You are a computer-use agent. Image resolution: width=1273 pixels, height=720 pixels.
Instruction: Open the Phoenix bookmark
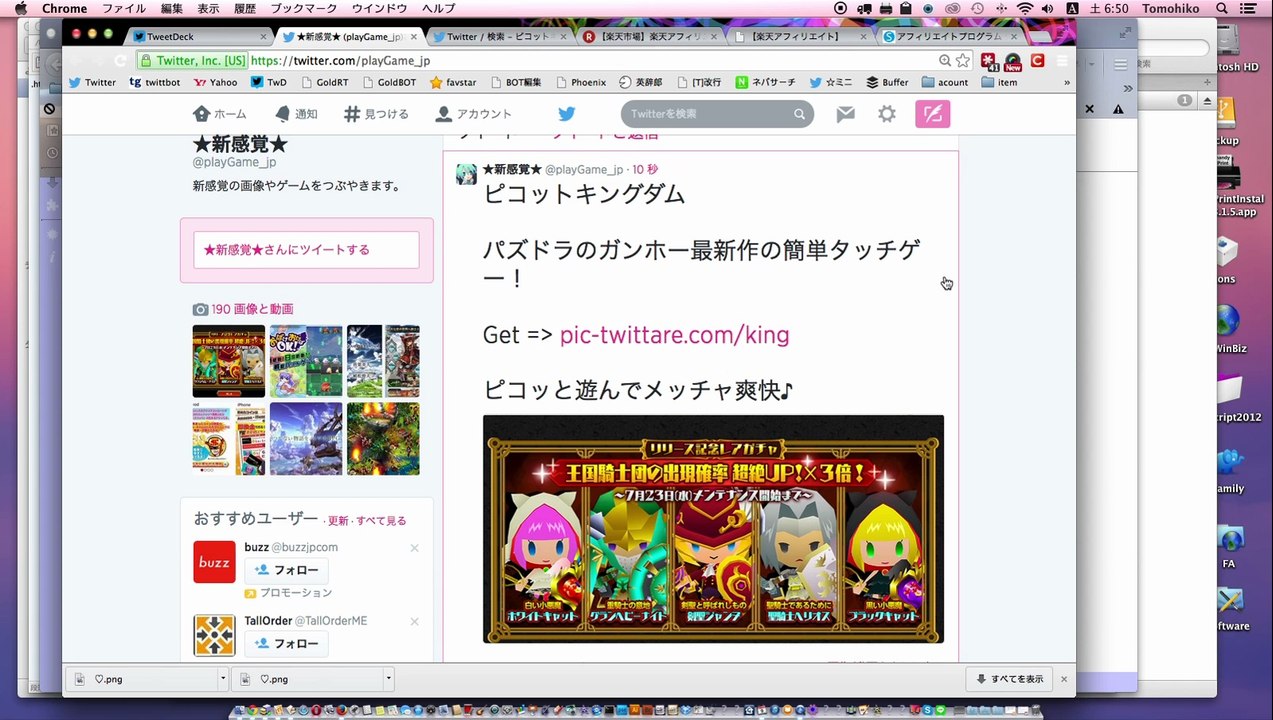[x=579, y=82]
